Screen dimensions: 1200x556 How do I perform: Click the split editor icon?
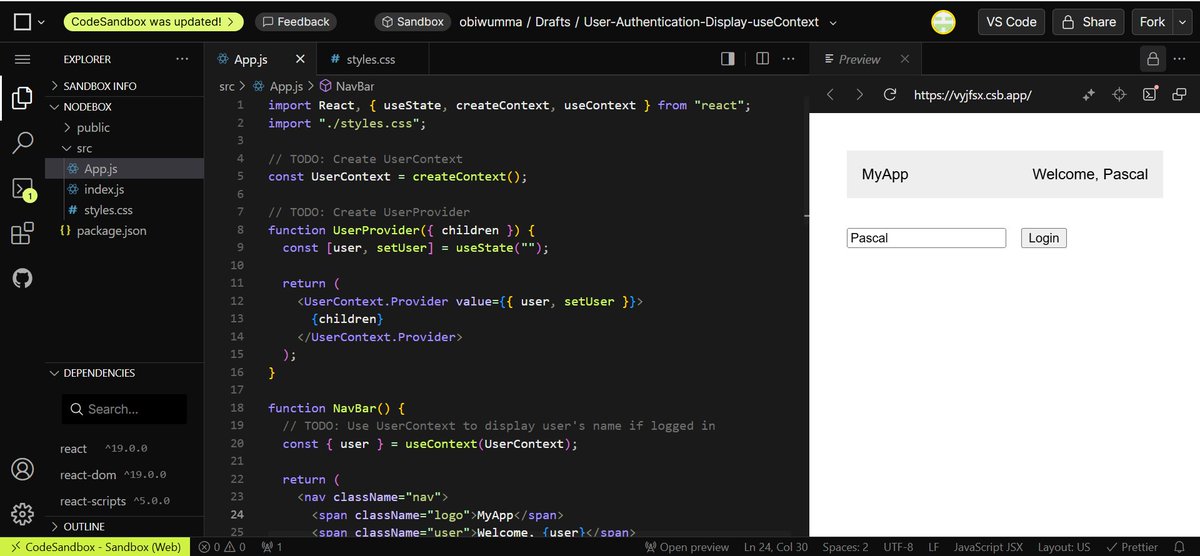click(762, 59)
